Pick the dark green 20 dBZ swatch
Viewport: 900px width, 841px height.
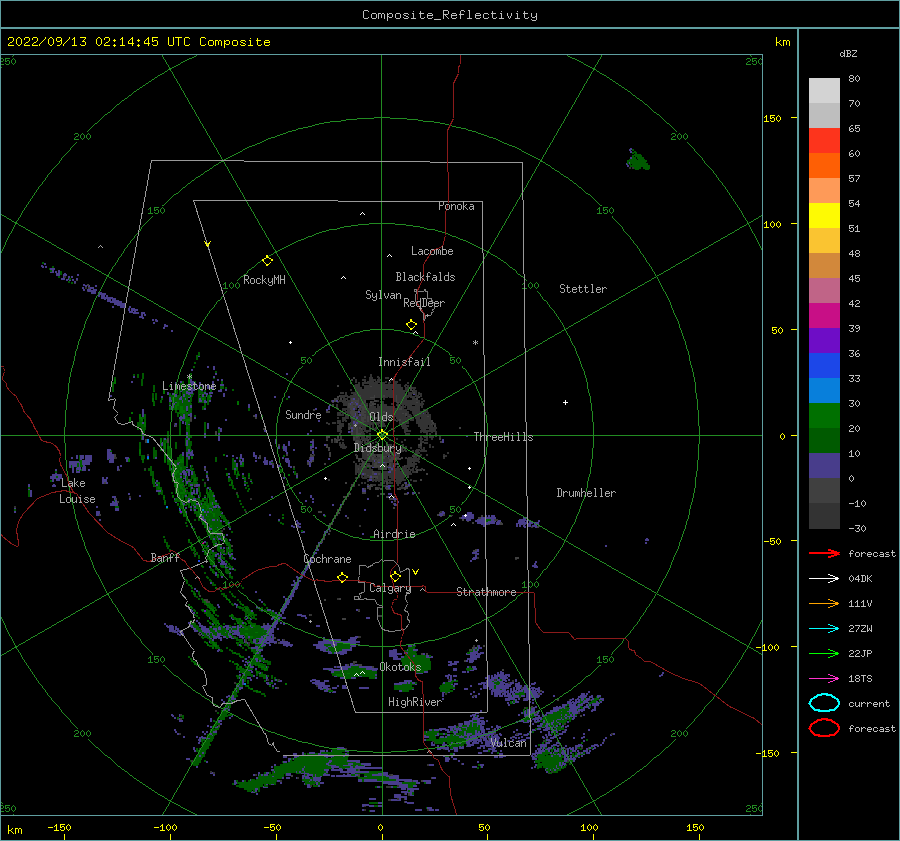tap(824, 440)
